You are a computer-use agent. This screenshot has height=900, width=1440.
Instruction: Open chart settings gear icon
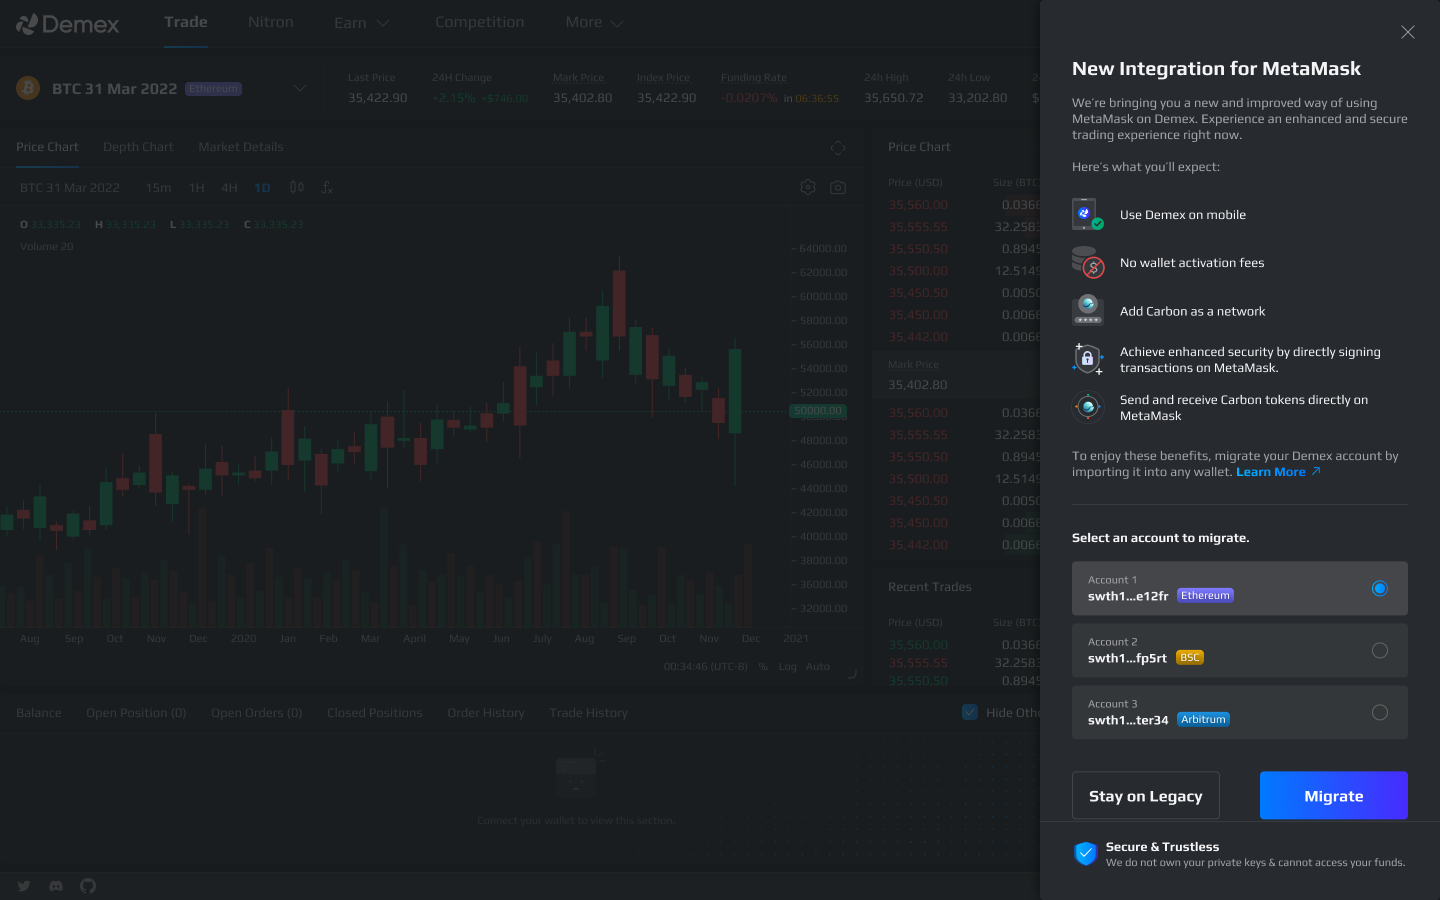click(x=808, y=187)
